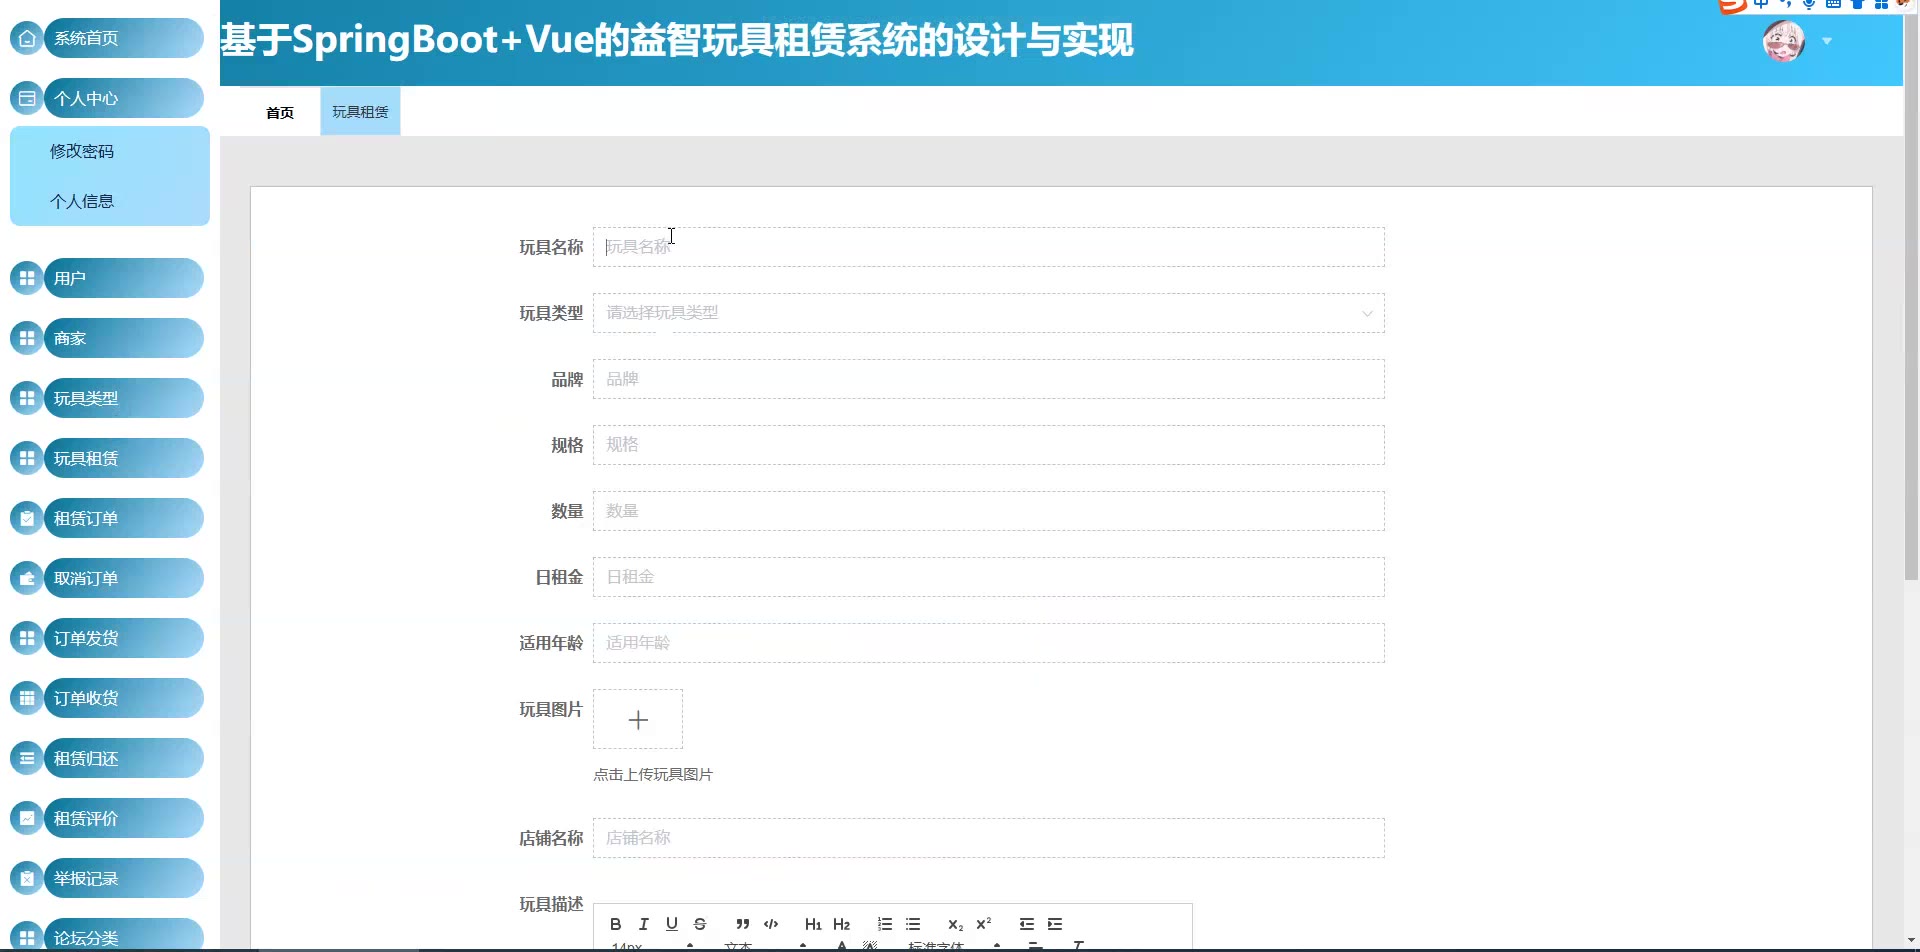
Task: Create a bulleted list
Action: (913, 924)
